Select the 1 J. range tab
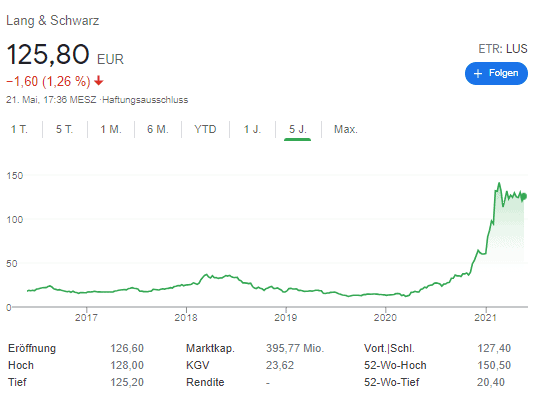This screenshot has width=536, height=400. 252,129
